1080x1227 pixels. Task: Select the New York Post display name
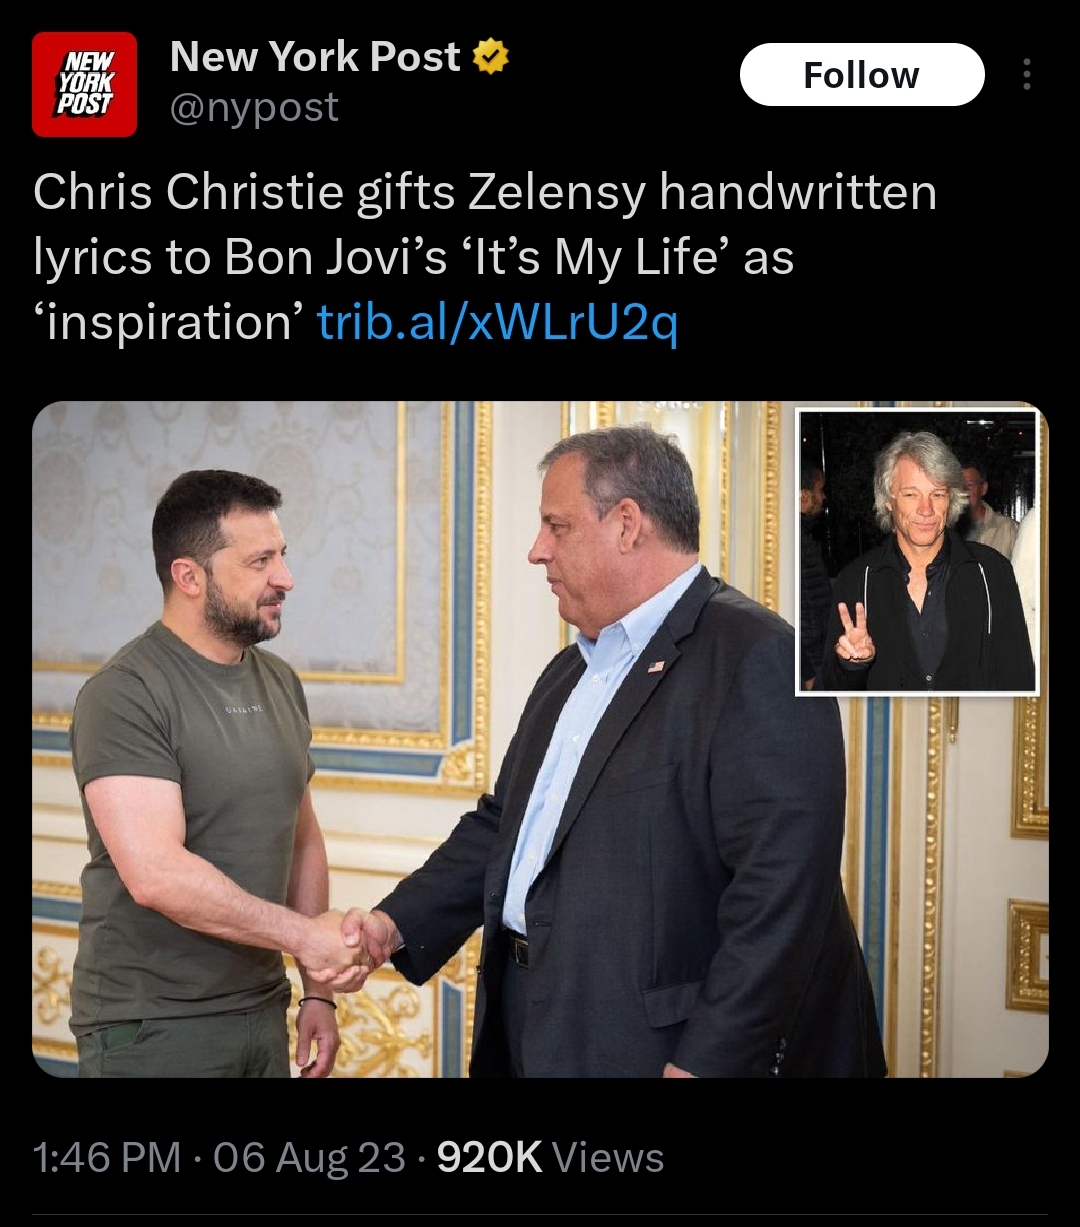pyautogui.click(x=315, y=57)
